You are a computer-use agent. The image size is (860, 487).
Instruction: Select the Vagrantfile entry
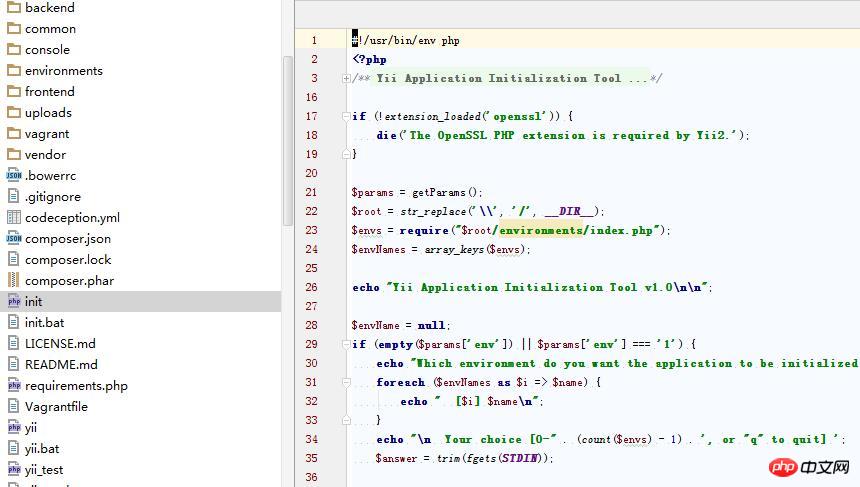tap(56, 406)
